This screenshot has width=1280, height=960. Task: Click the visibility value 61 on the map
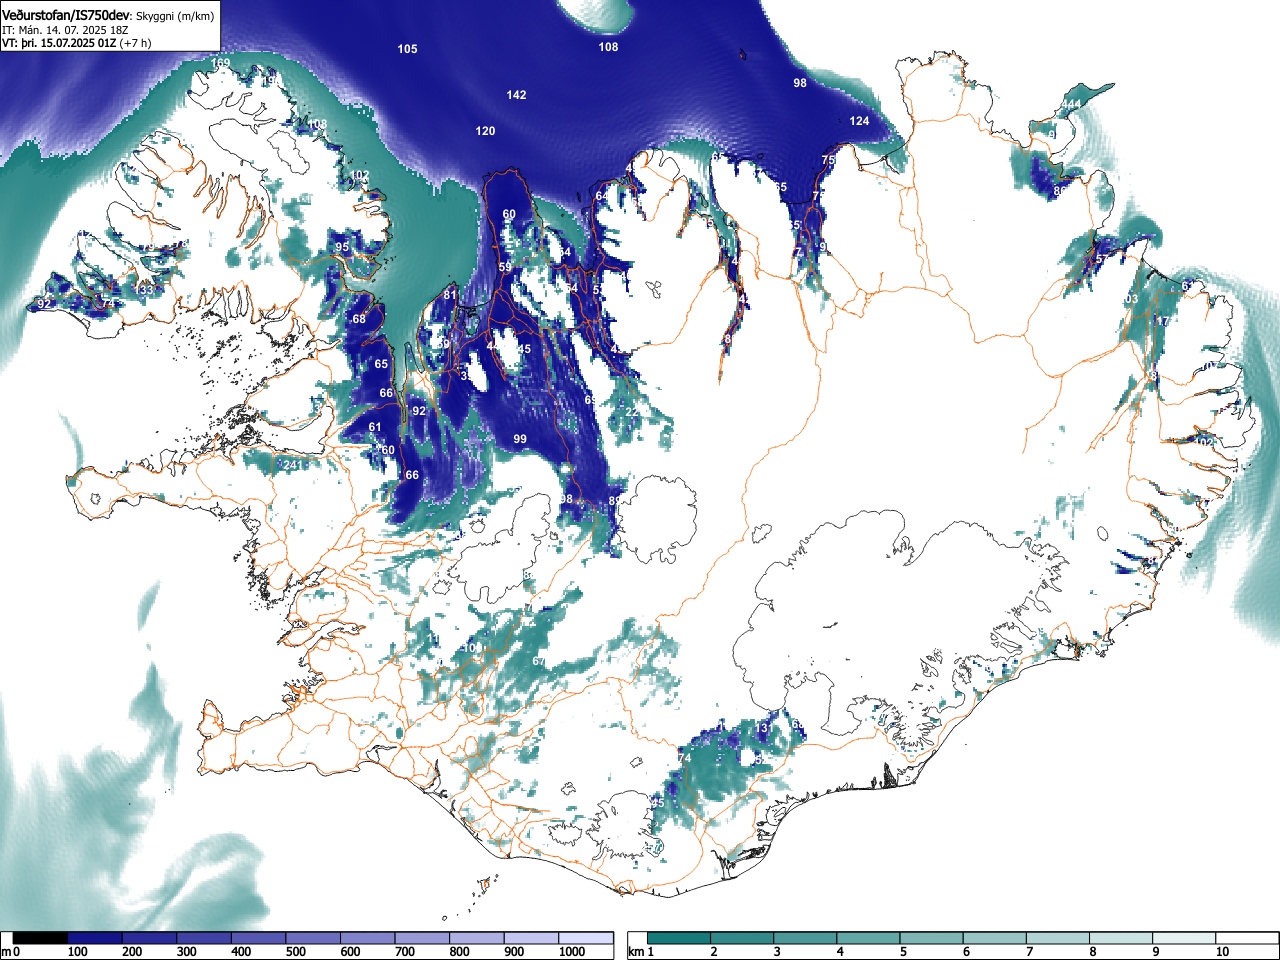click(x=375, y=427)
